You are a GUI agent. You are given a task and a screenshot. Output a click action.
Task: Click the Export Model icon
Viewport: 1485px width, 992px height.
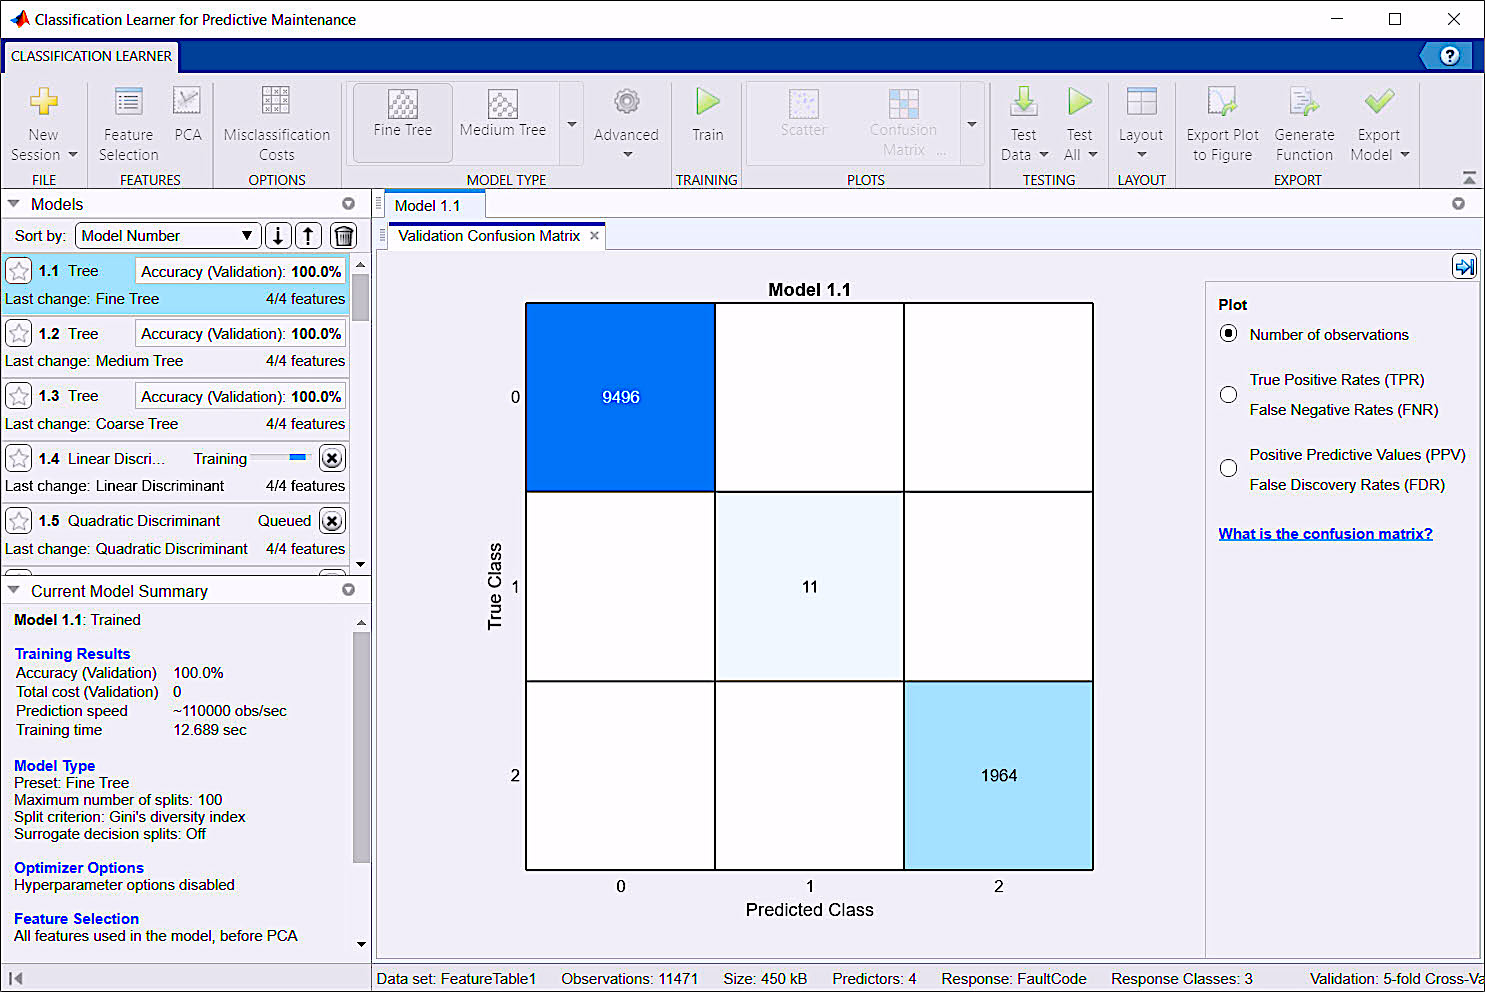(1379, 103)
